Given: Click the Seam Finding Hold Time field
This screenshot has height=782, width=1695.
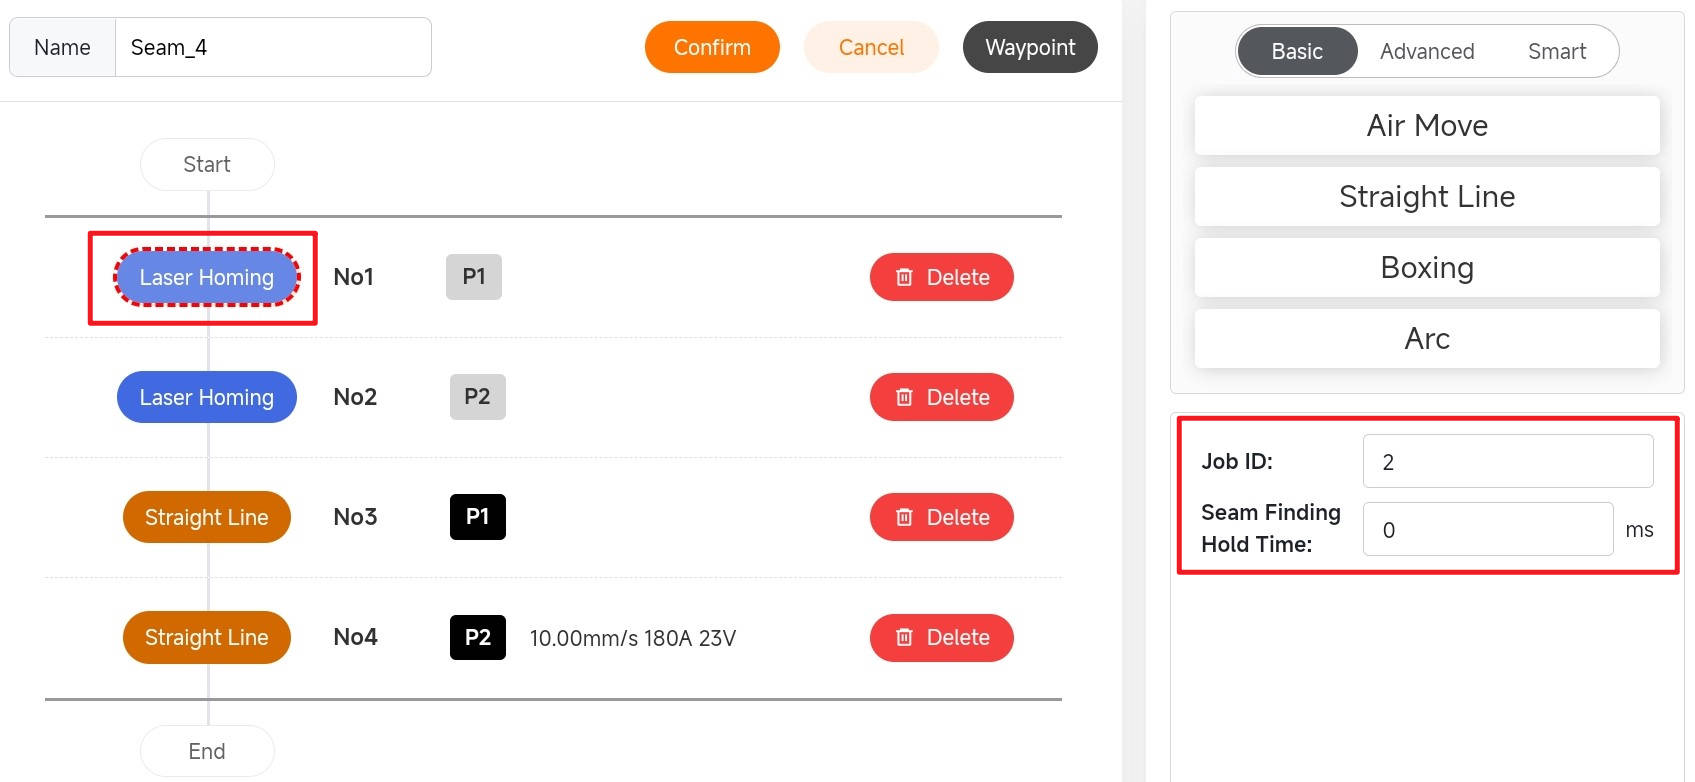Looking at the screenshot, I should pyautogui.click(x=1487, y=530).
